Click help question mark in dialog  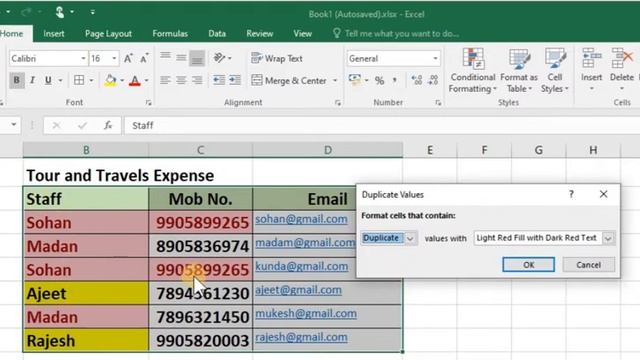(571, 194)
